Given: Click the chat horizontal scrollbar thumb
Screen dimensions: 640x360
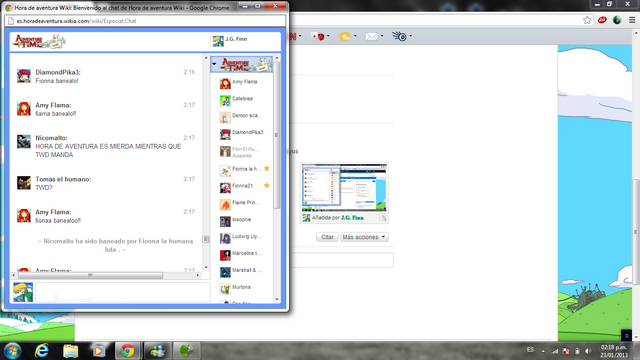Looking at the screenshot, I should pos(91,276).
